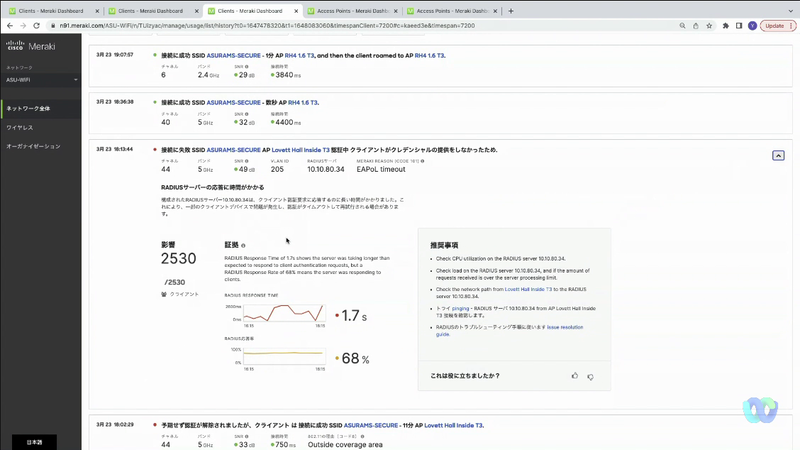Click SNR info icon in 19:07:57 event
The height and width of the screenshot is (450, 800).
[246, 67]
